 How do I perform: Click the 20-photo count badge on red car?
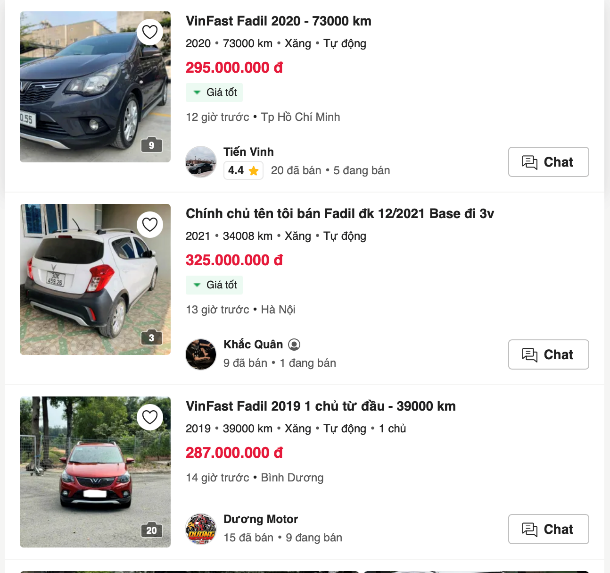coord(151,530)
